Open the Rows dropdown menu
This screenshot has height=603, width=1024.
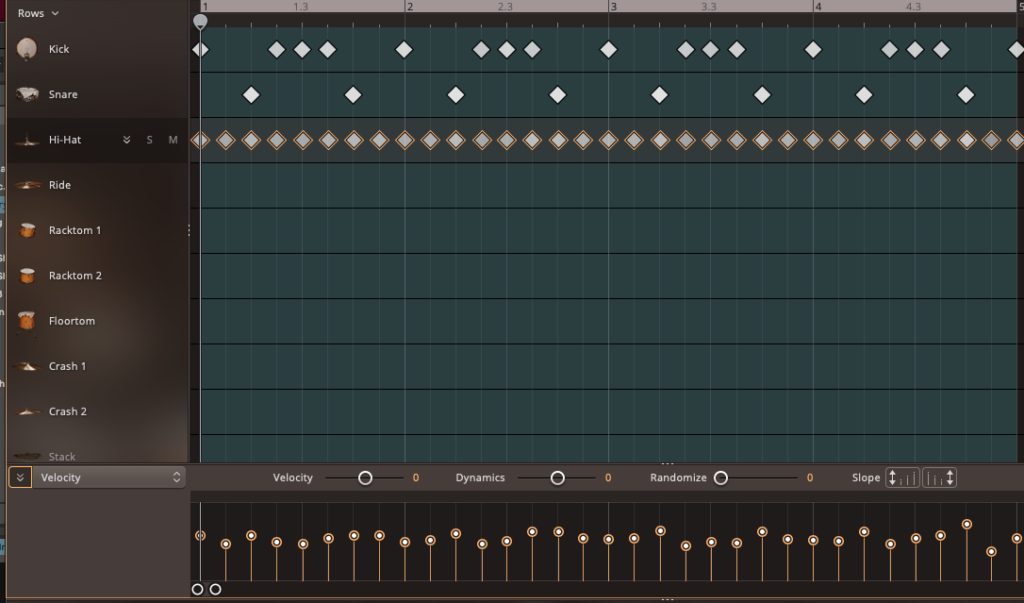point(38,14)
